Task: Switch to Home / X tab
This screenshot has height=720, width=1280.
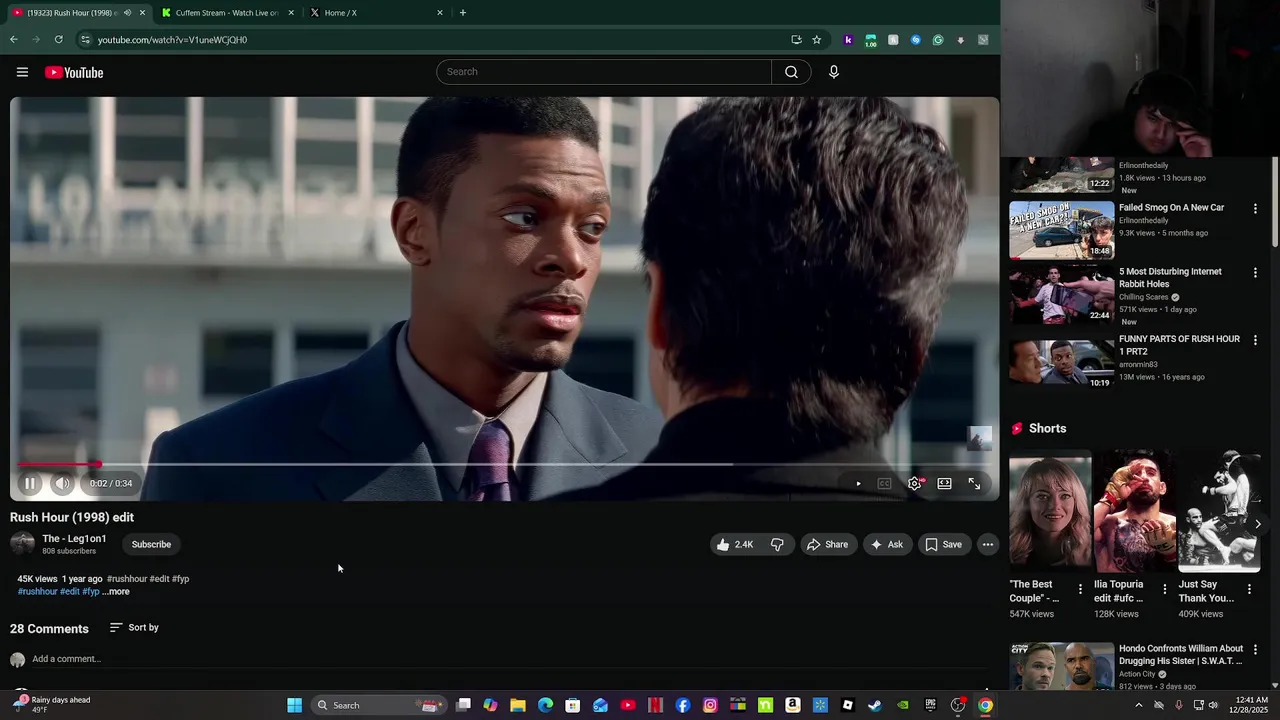Action: click(x=375, y=13)
